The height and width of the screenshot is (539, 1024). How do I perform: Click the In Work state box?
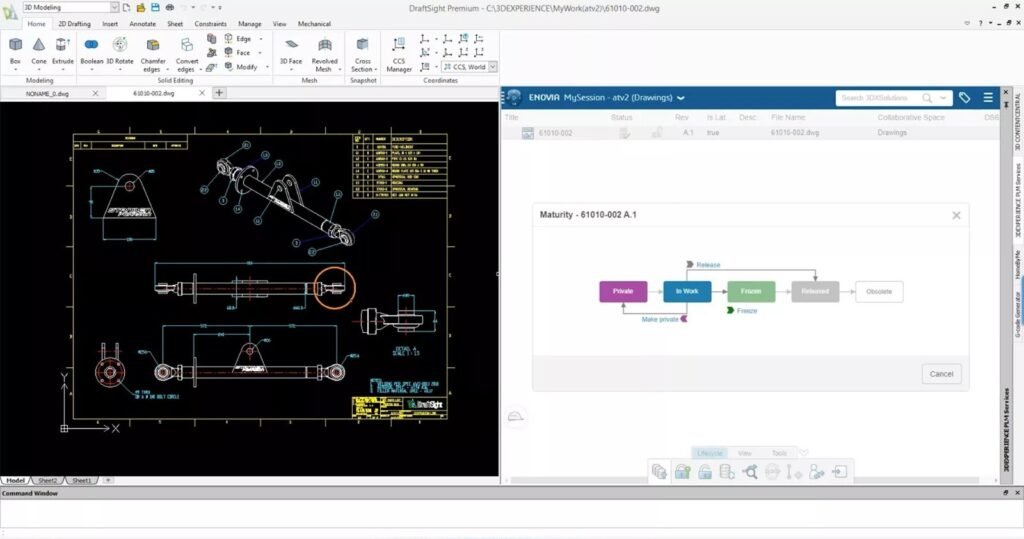(687, 291)
